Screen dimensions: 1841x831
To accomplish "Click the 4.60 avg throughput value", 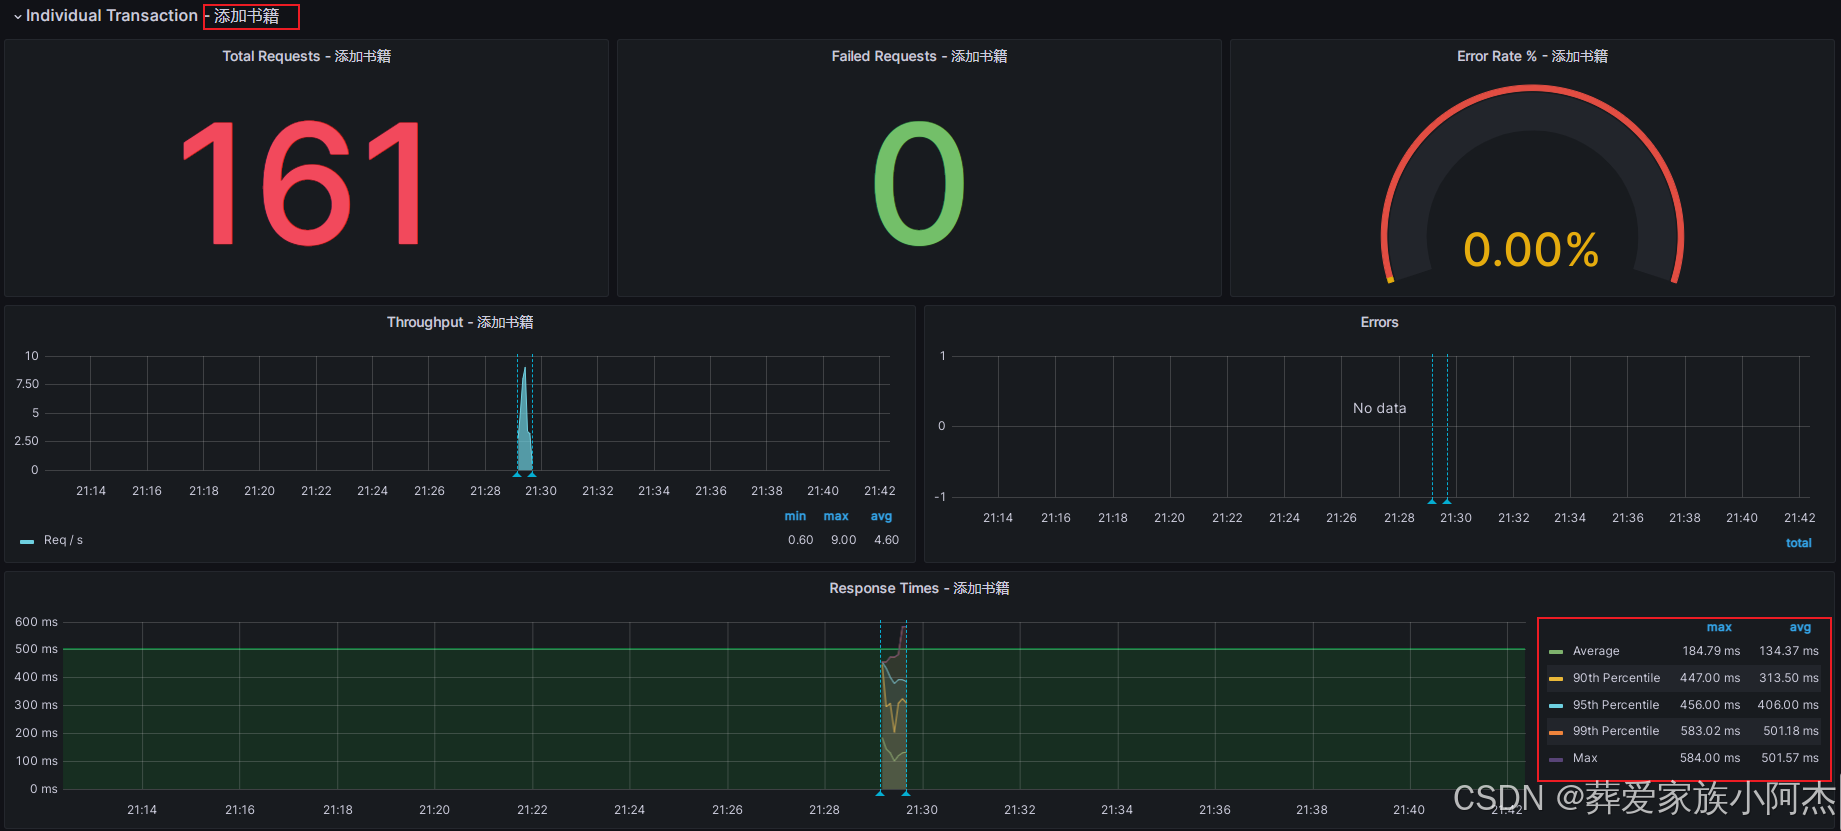I will click(886, 540).
